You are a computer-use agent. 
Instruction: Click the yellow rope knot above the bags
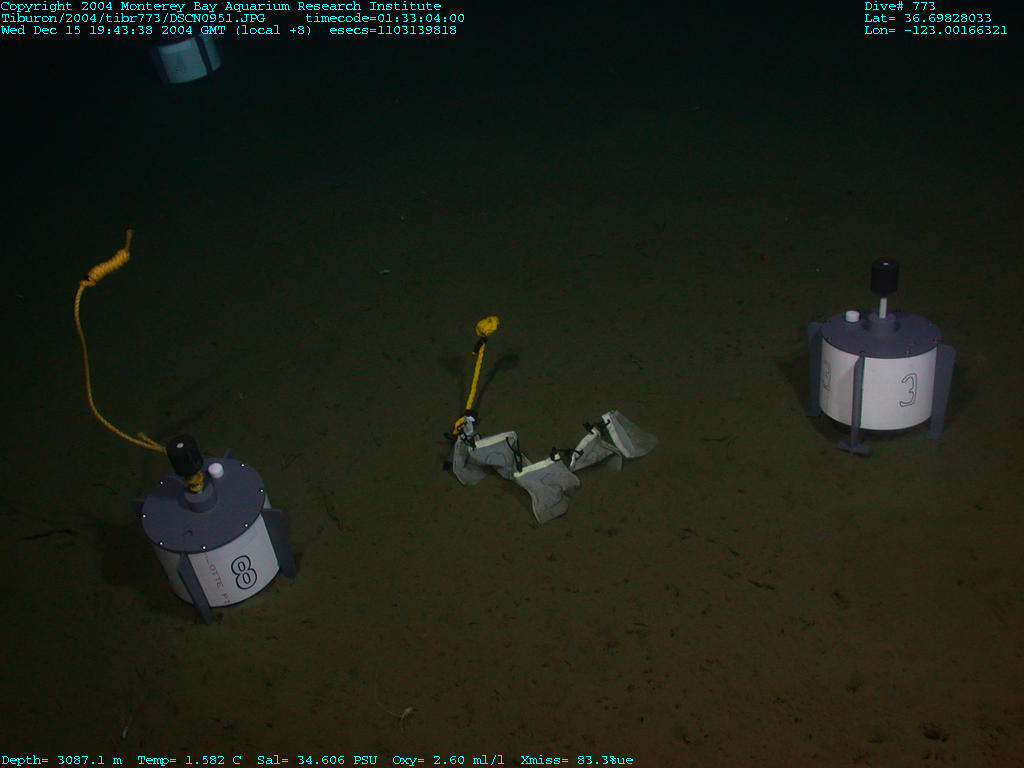pos(487,326)
